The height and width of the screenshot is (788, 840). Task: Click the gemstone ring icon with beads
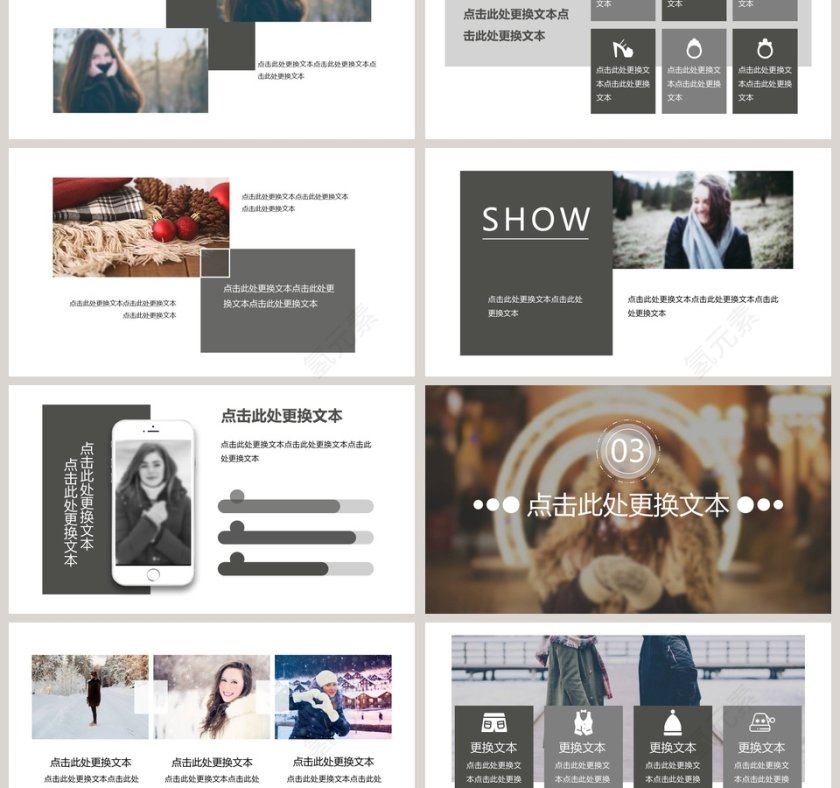click(764, 47)
